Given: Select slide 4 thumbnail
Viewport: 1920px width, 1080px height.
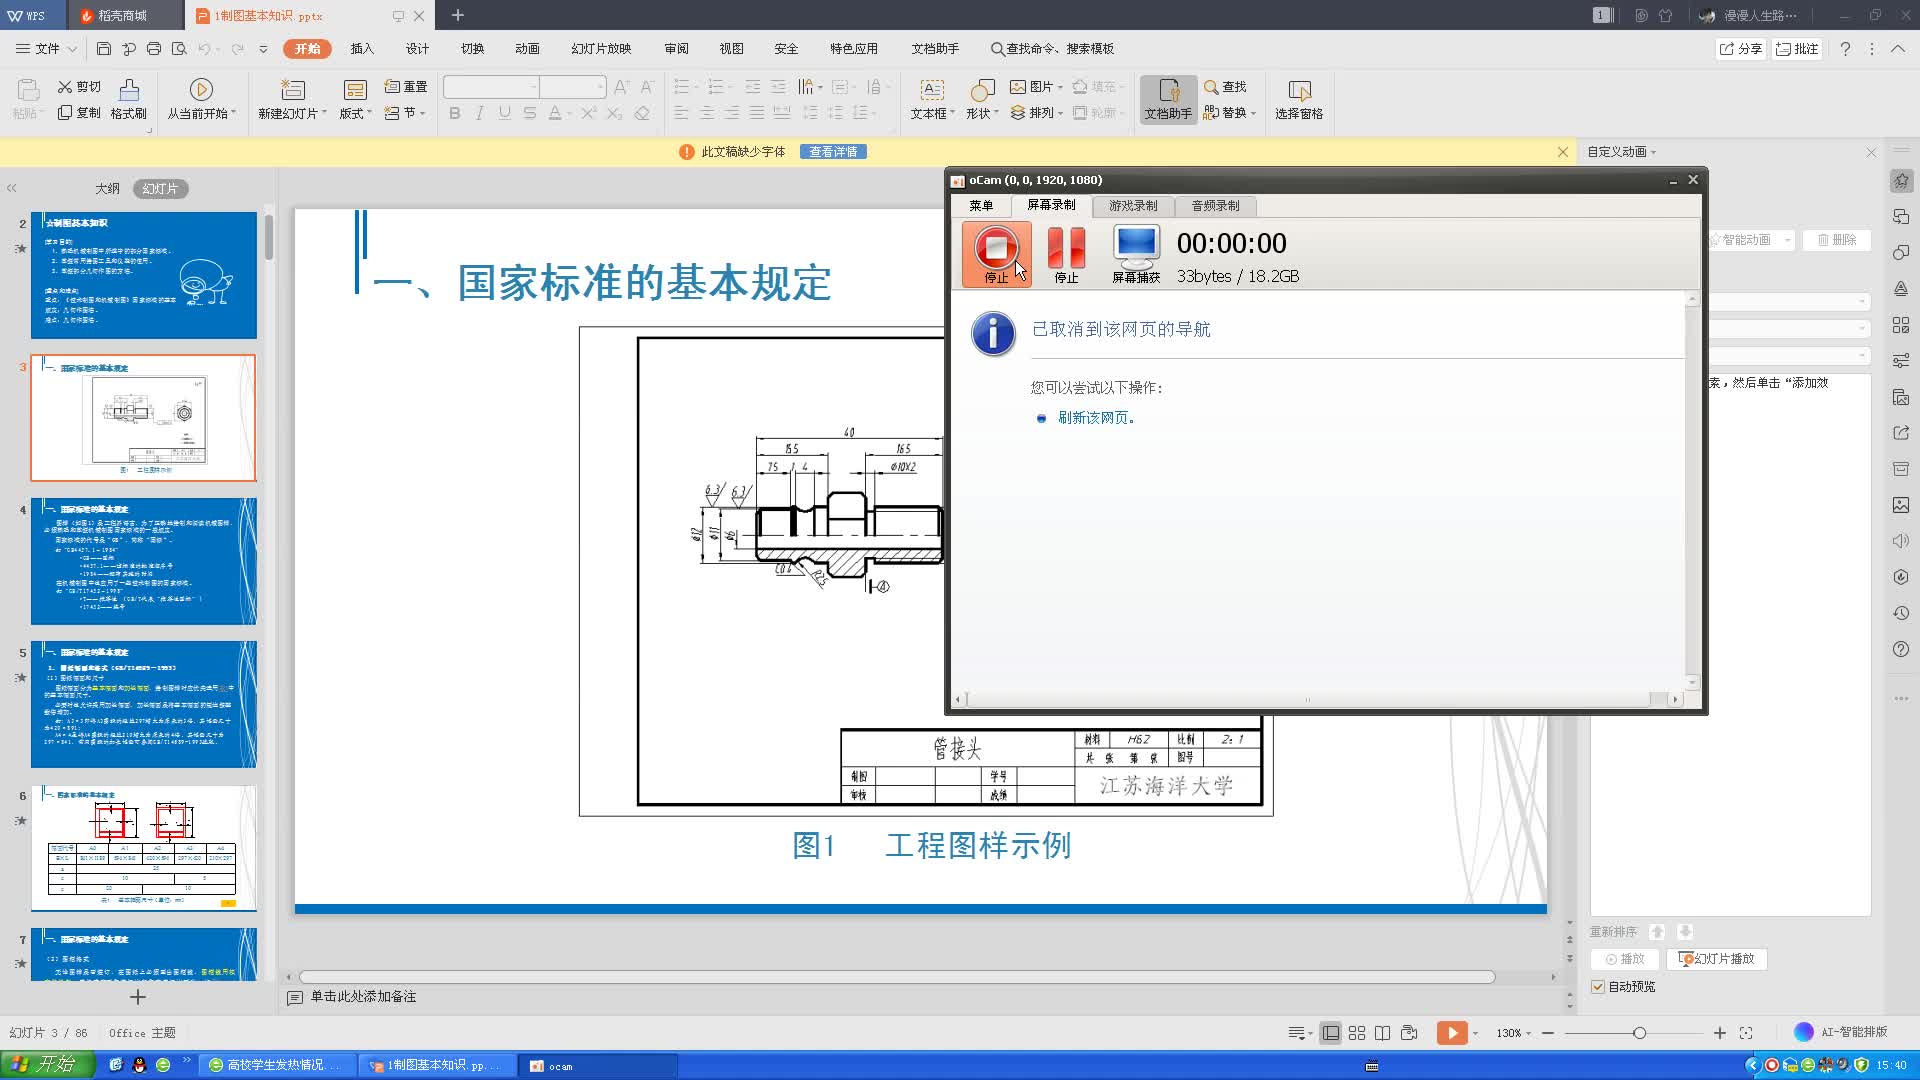Looking at the screenshot, I should [x=144, y=561].
